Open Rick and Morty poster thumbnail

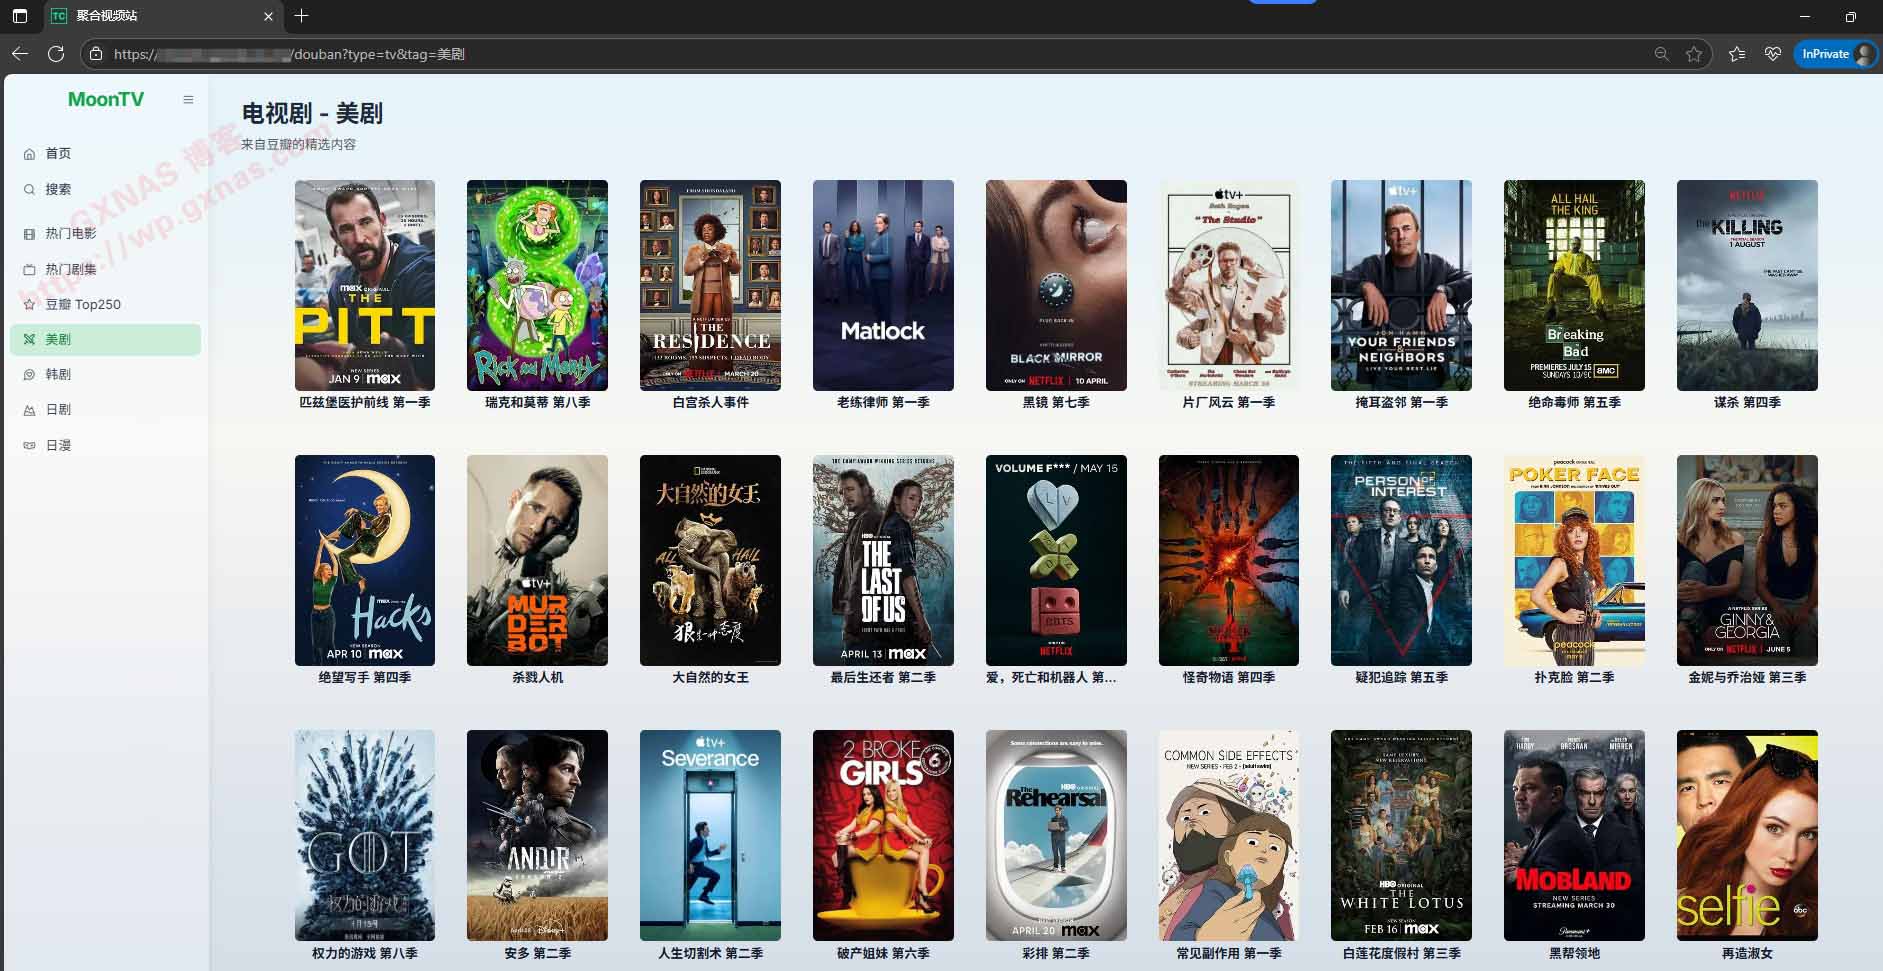pos(537,285)
